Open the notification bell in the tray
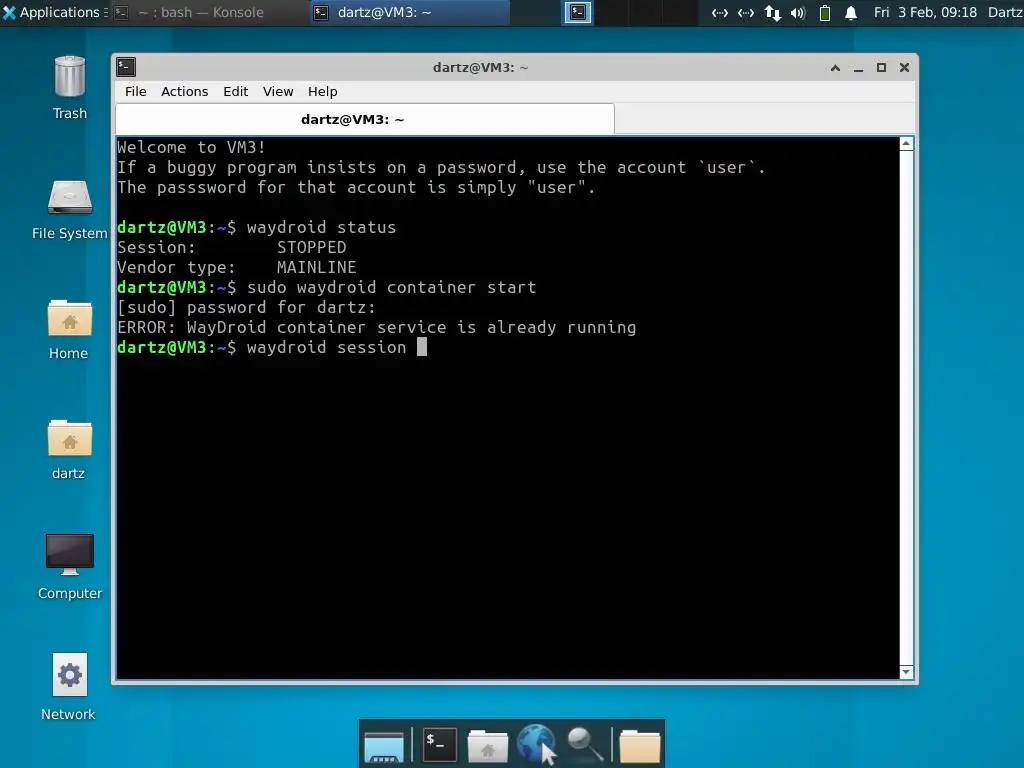 [x=851, y=12]
